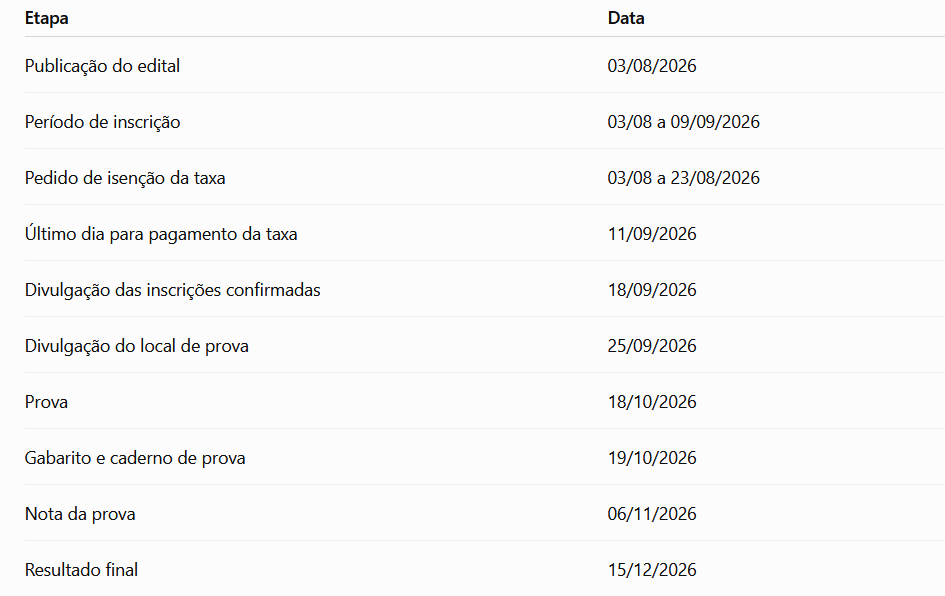This screenshot has height=596, width=945.
Task: Click the date 19/10/2026
Action: [651, 458]
